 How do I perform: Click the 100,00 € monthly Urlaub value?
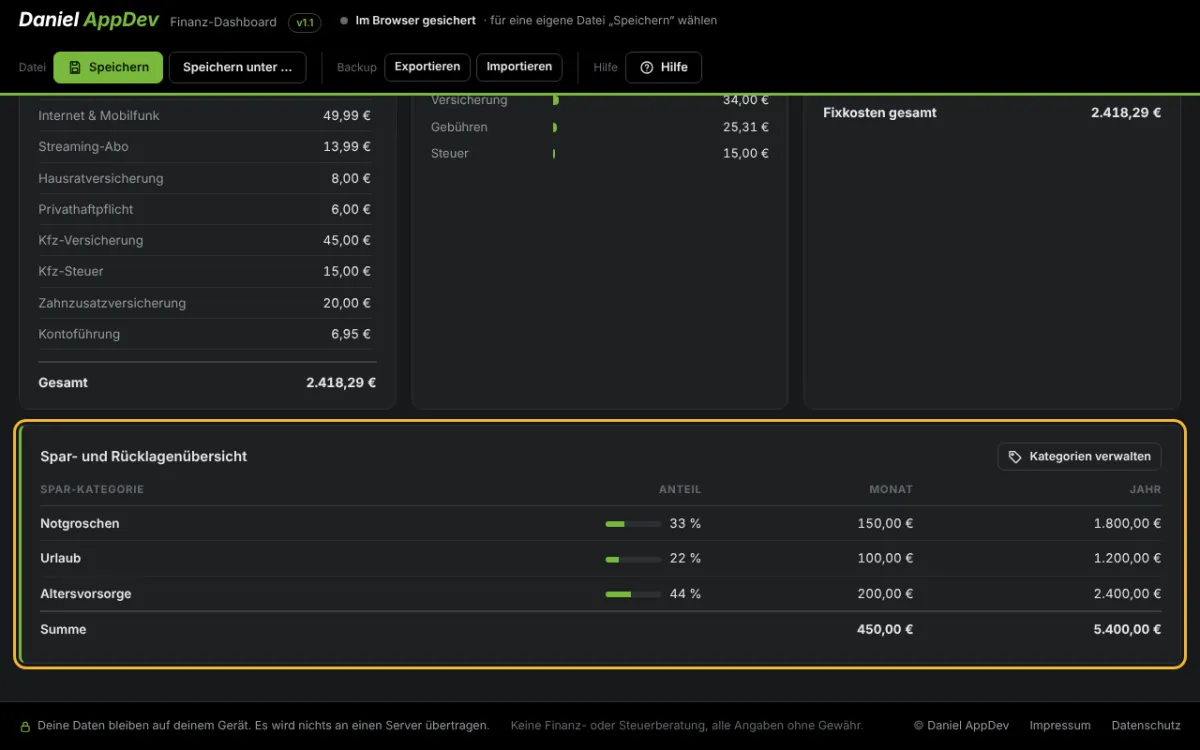[885, 558]
